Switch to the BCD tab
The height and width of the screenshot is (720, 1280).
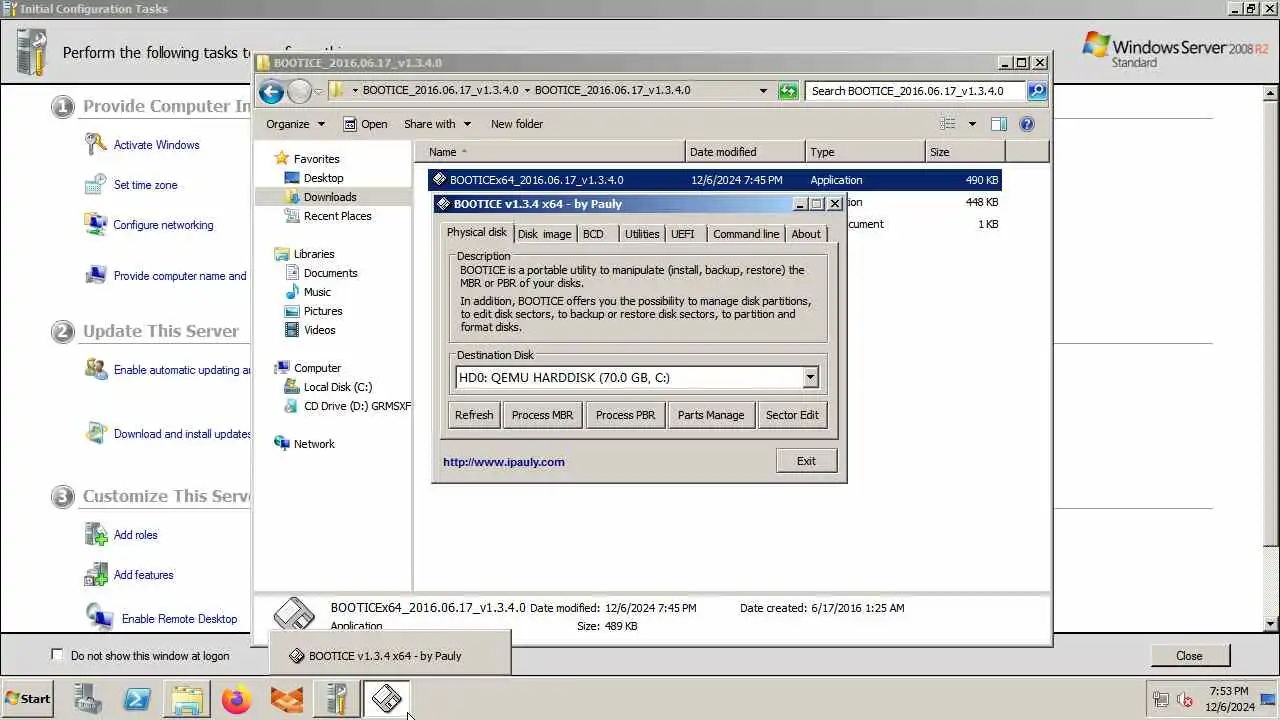[593, 234]
